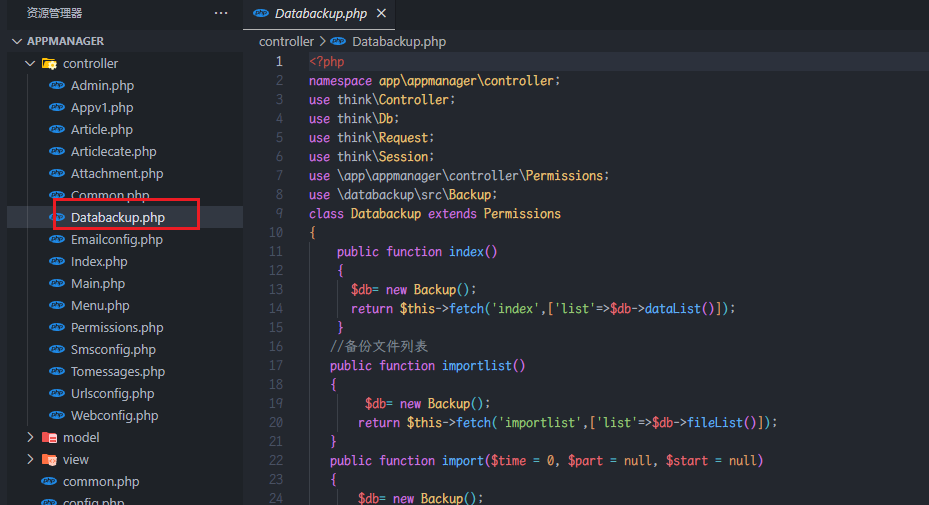This screenshot has height=505, width=929.
Task: Expand the model folder chevron
Action: click(x=30, y=437)
